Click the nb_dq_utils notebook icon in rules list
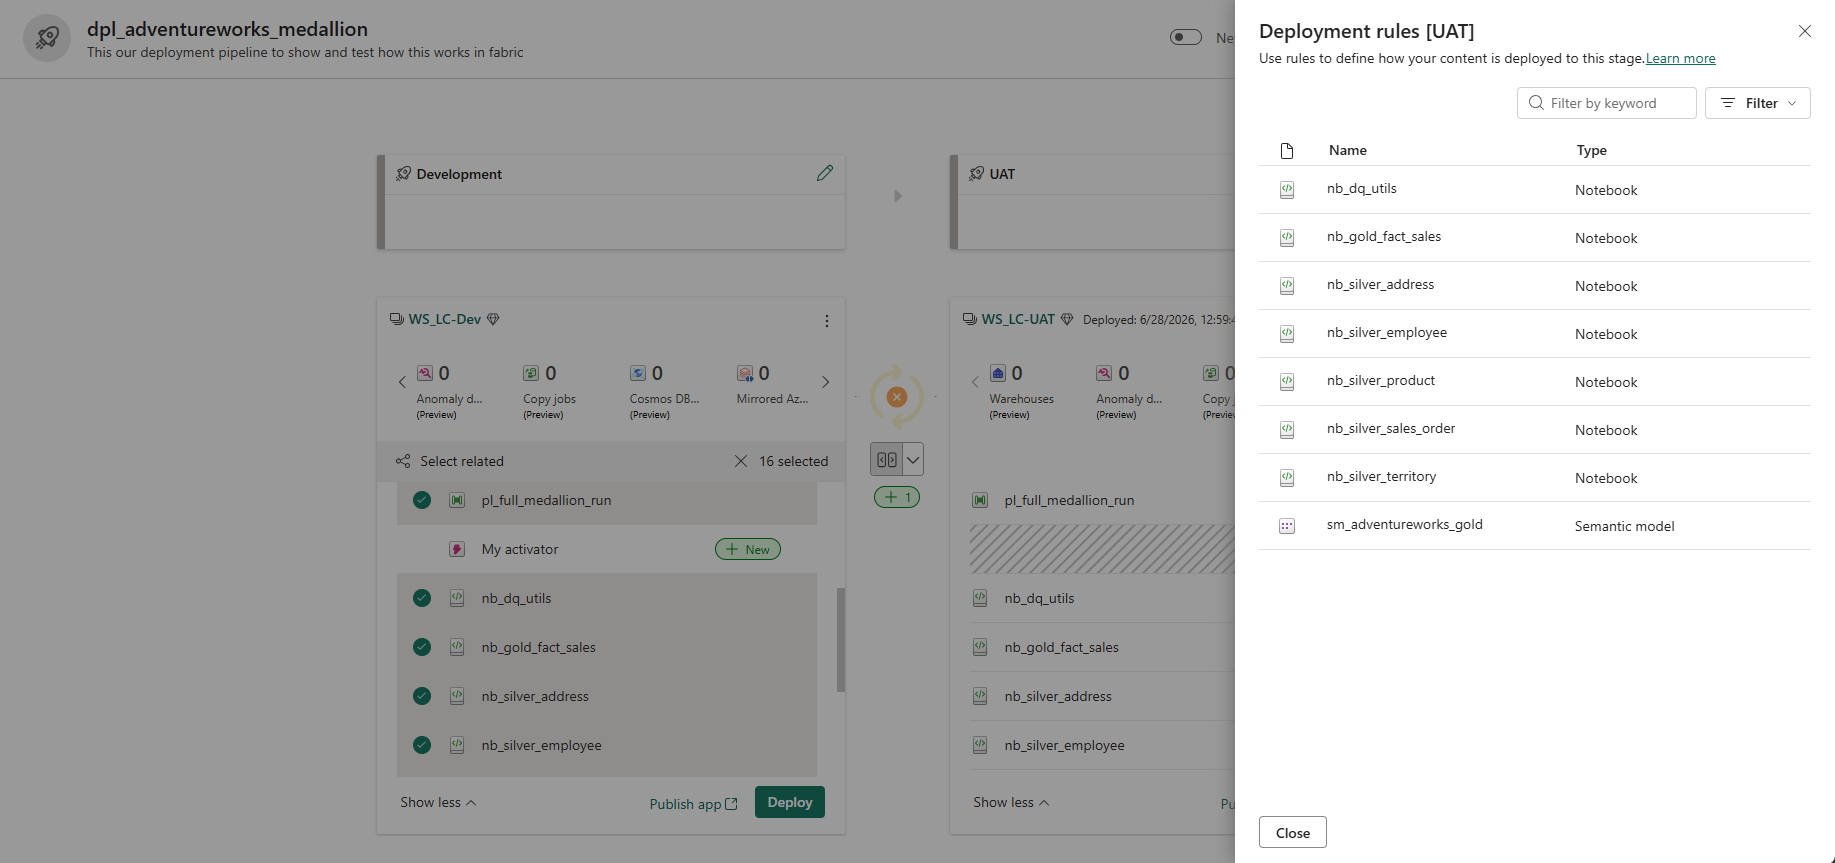Screen dimensions: 1835x863 [1287, 190]
